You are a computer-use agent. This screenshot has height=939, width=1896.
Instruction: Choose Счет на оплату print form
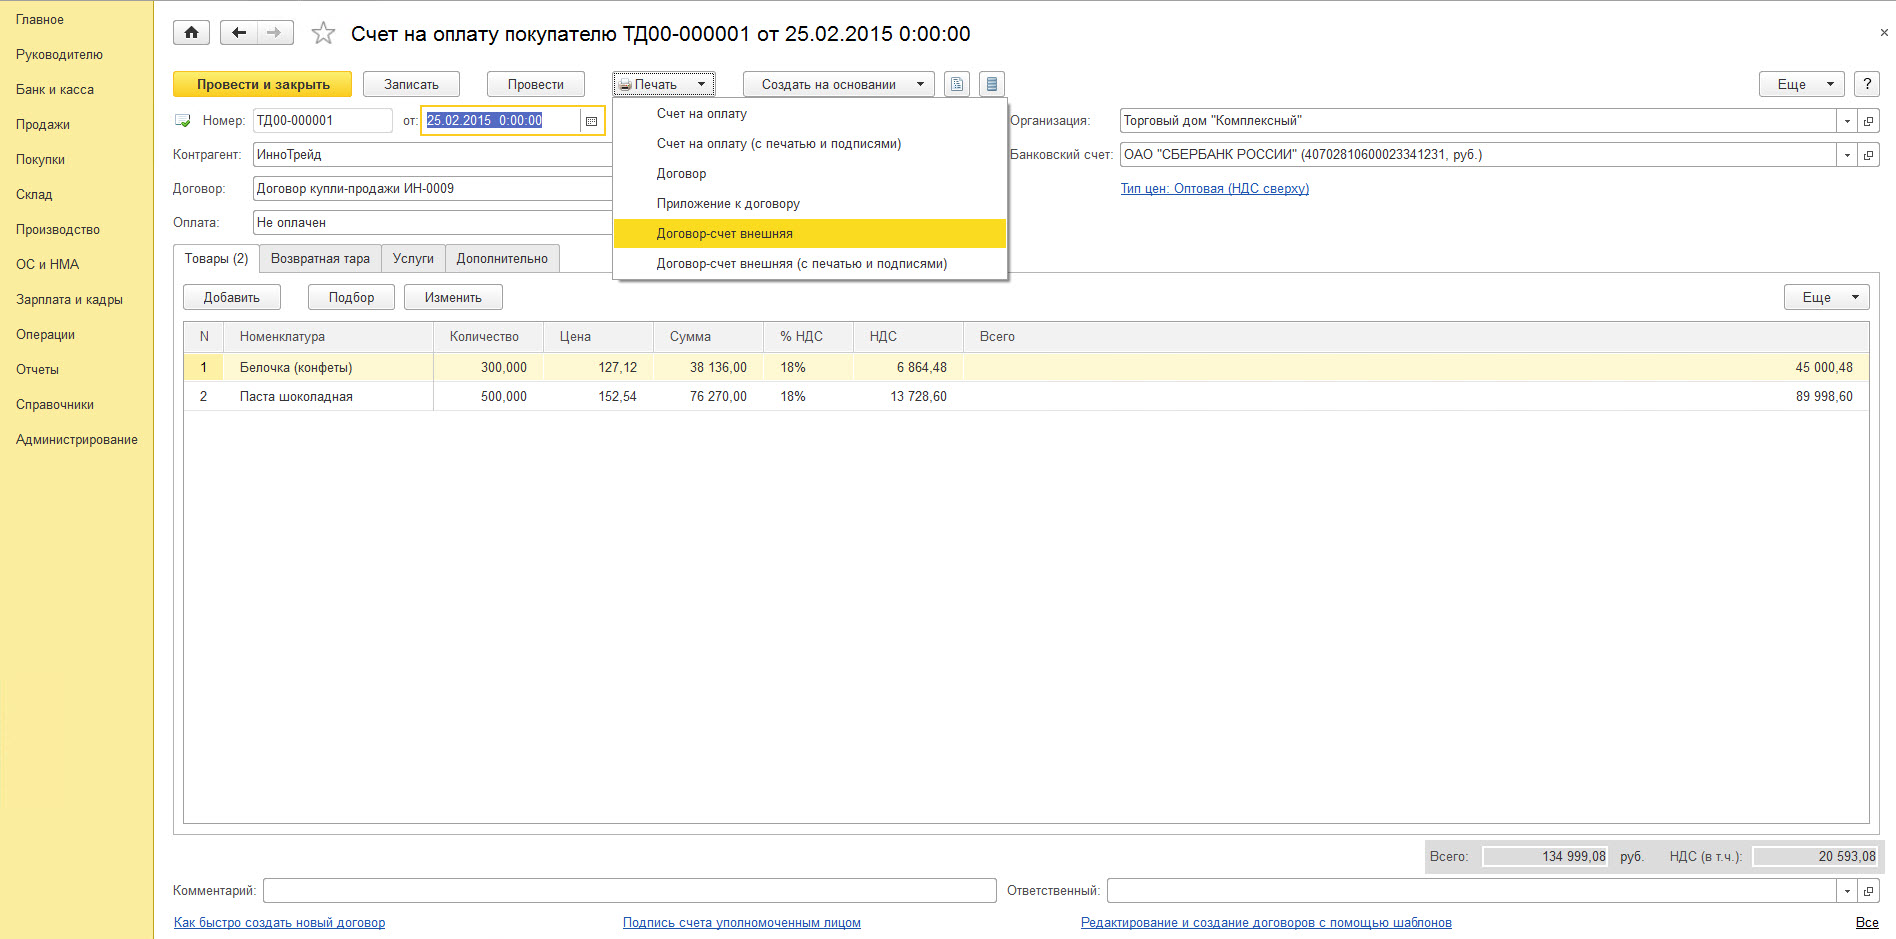[x=809, y=114]
